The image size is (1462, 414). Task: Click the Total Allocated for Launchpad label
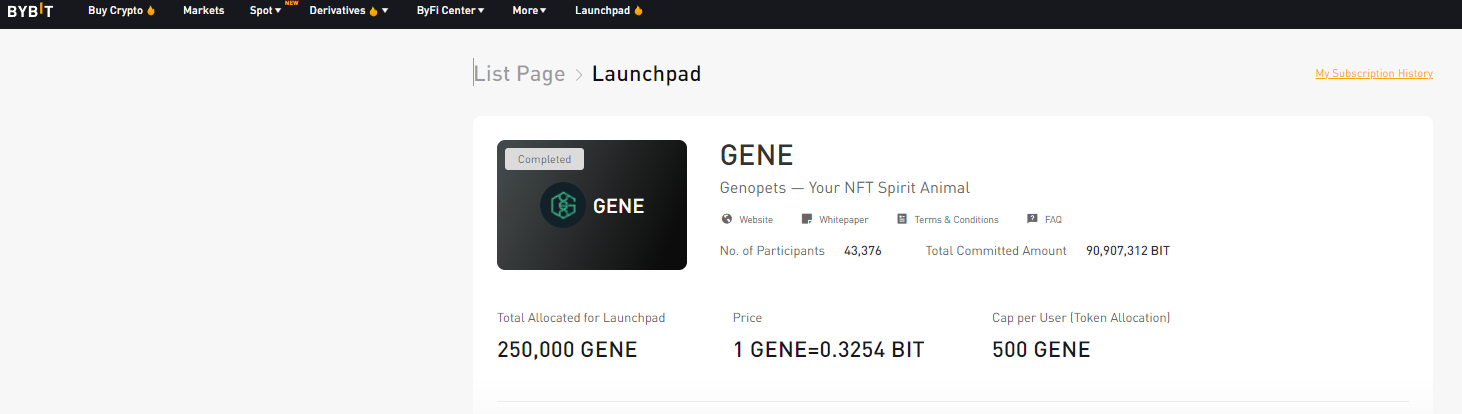581,318
